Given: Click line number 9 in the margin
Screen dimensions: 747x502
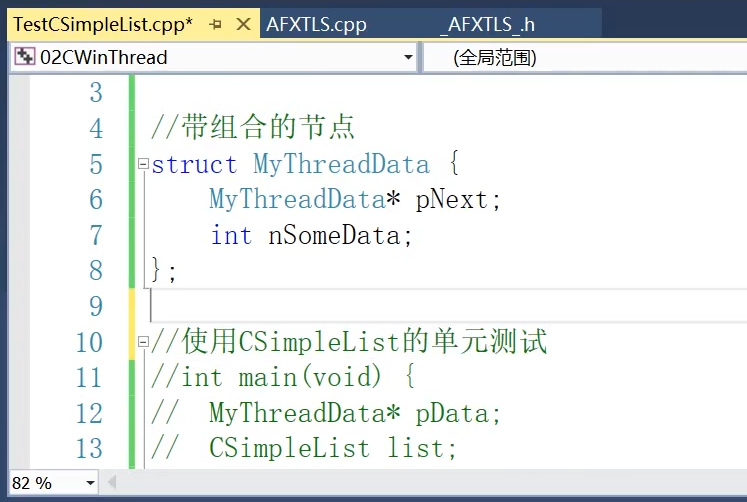Looking at the screenshot, I should click(x=96, y=306).
